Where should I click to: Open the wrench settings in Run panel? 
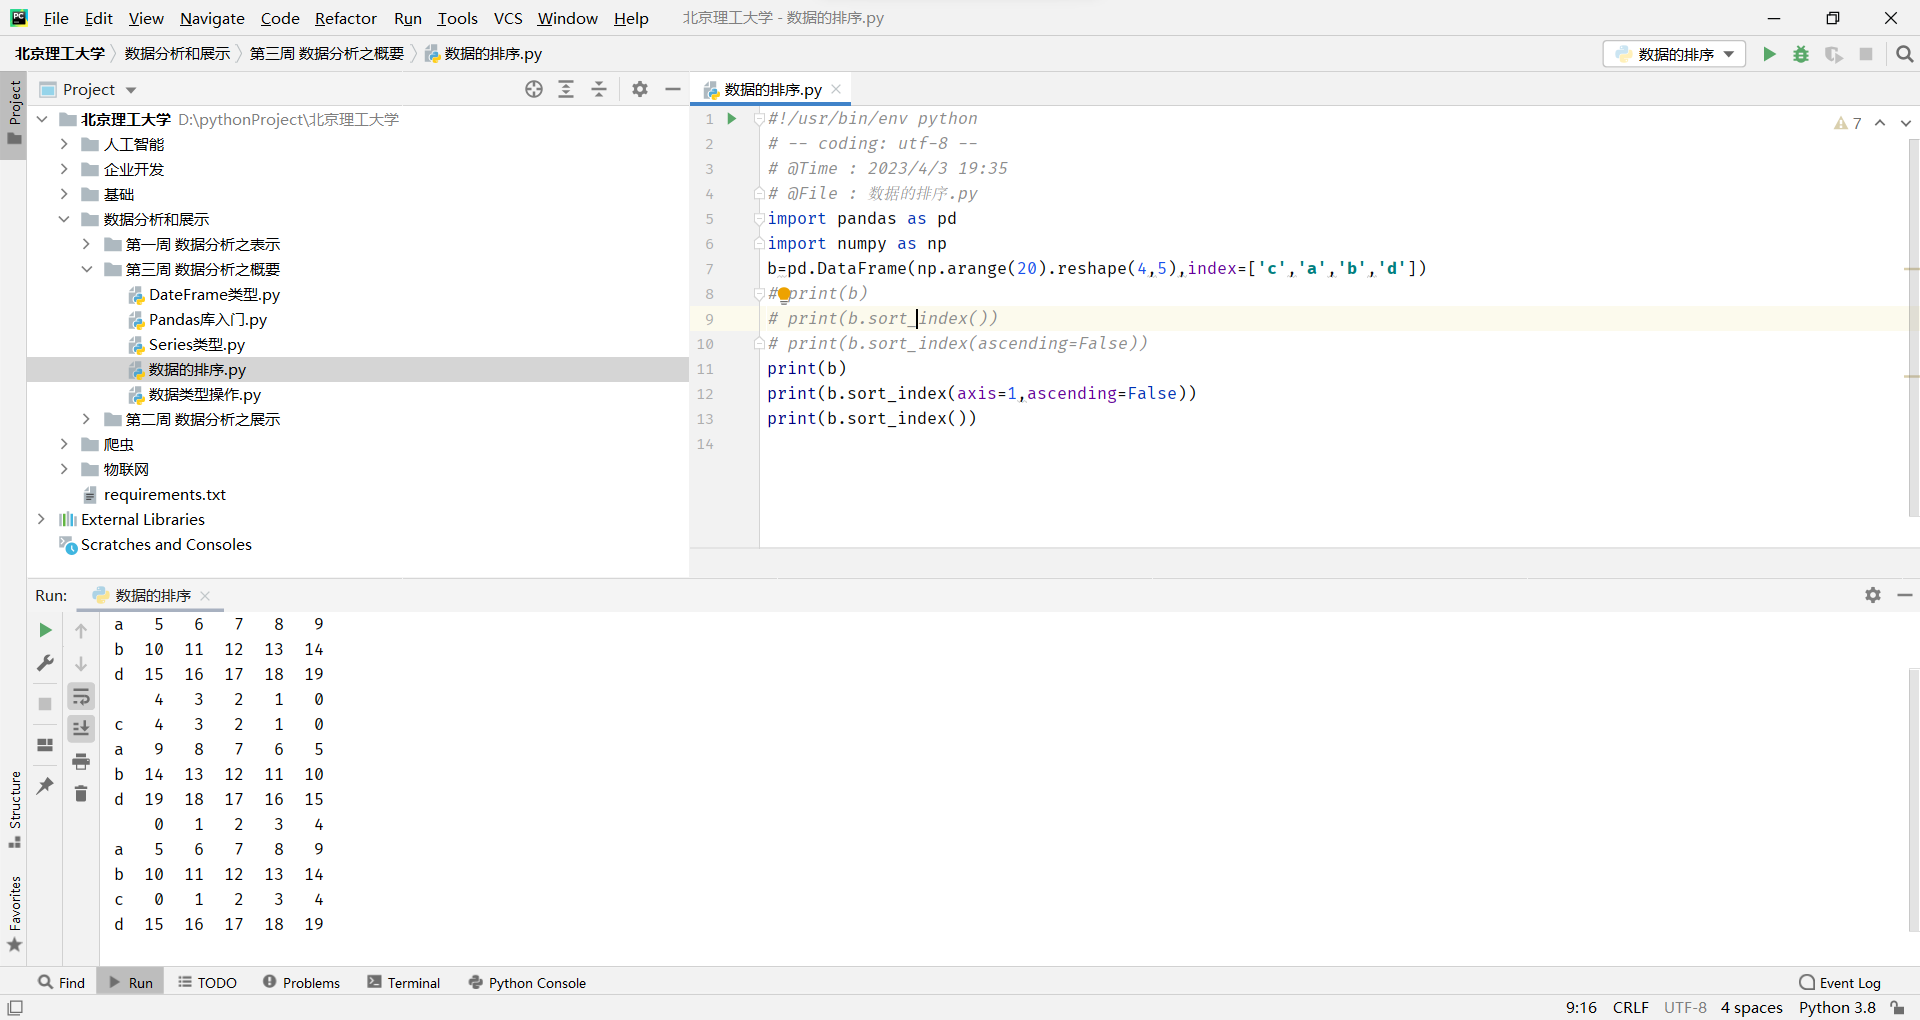[45, 663]
